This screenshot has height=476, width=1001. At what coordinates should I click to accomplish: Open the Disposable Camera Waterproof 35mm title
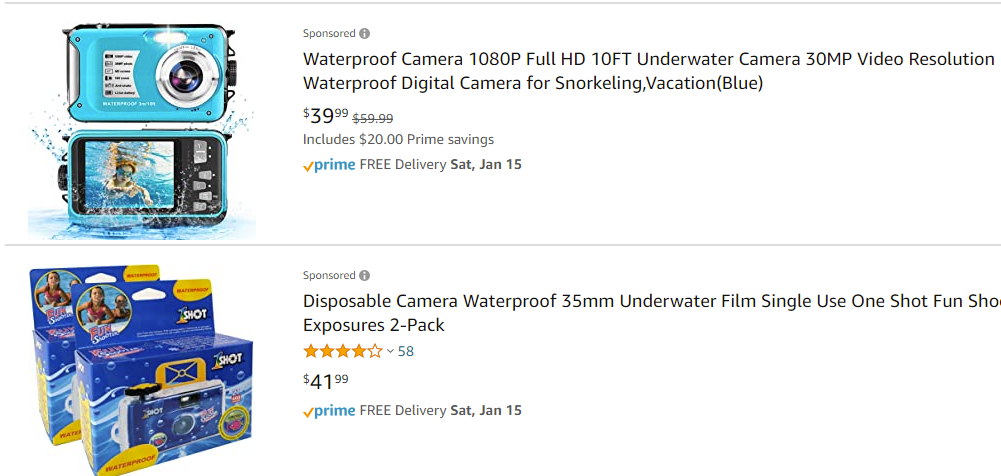(x=650, y=301)
